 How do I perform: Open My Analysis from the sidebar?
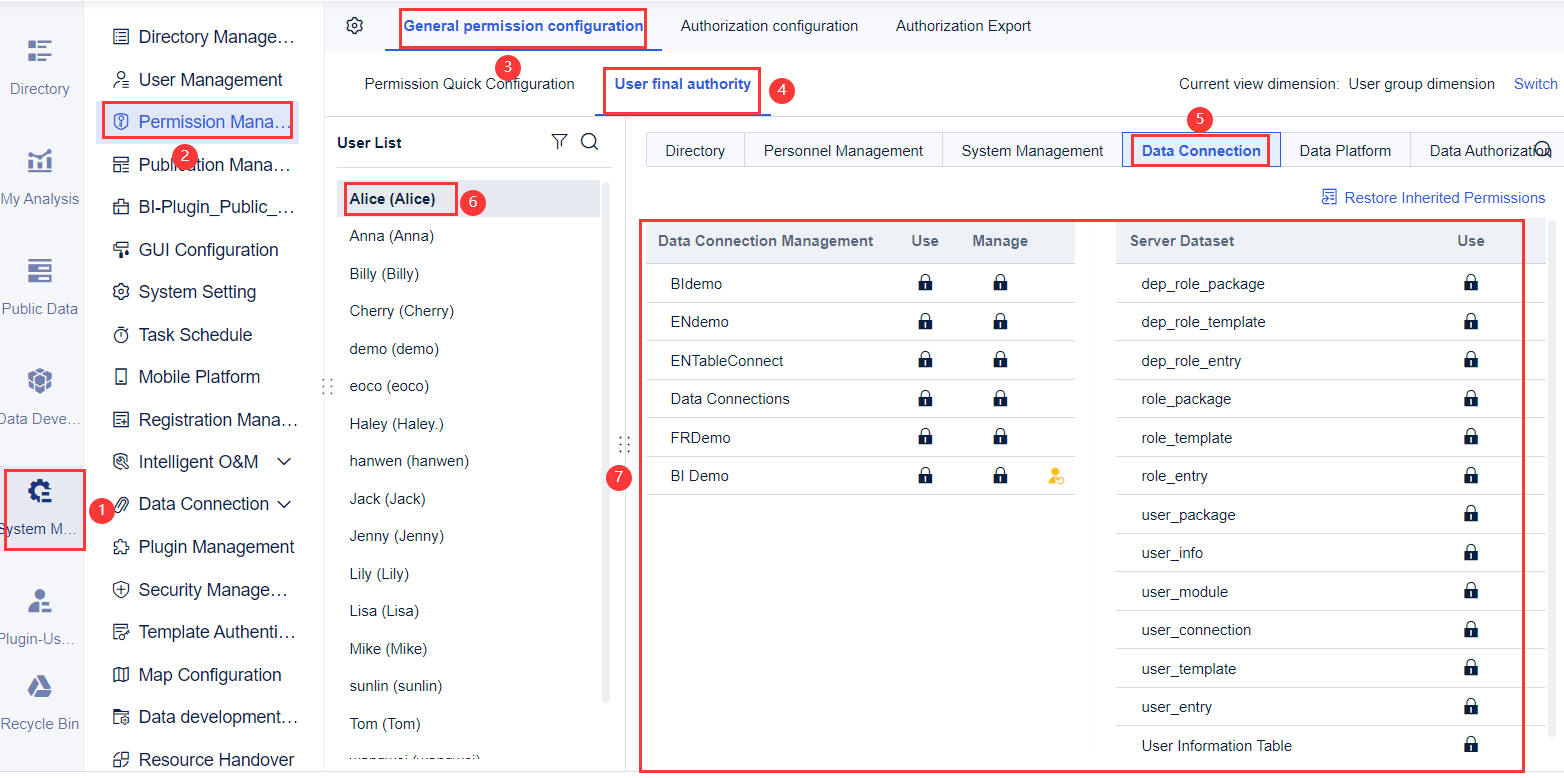[x=40, y=173]
